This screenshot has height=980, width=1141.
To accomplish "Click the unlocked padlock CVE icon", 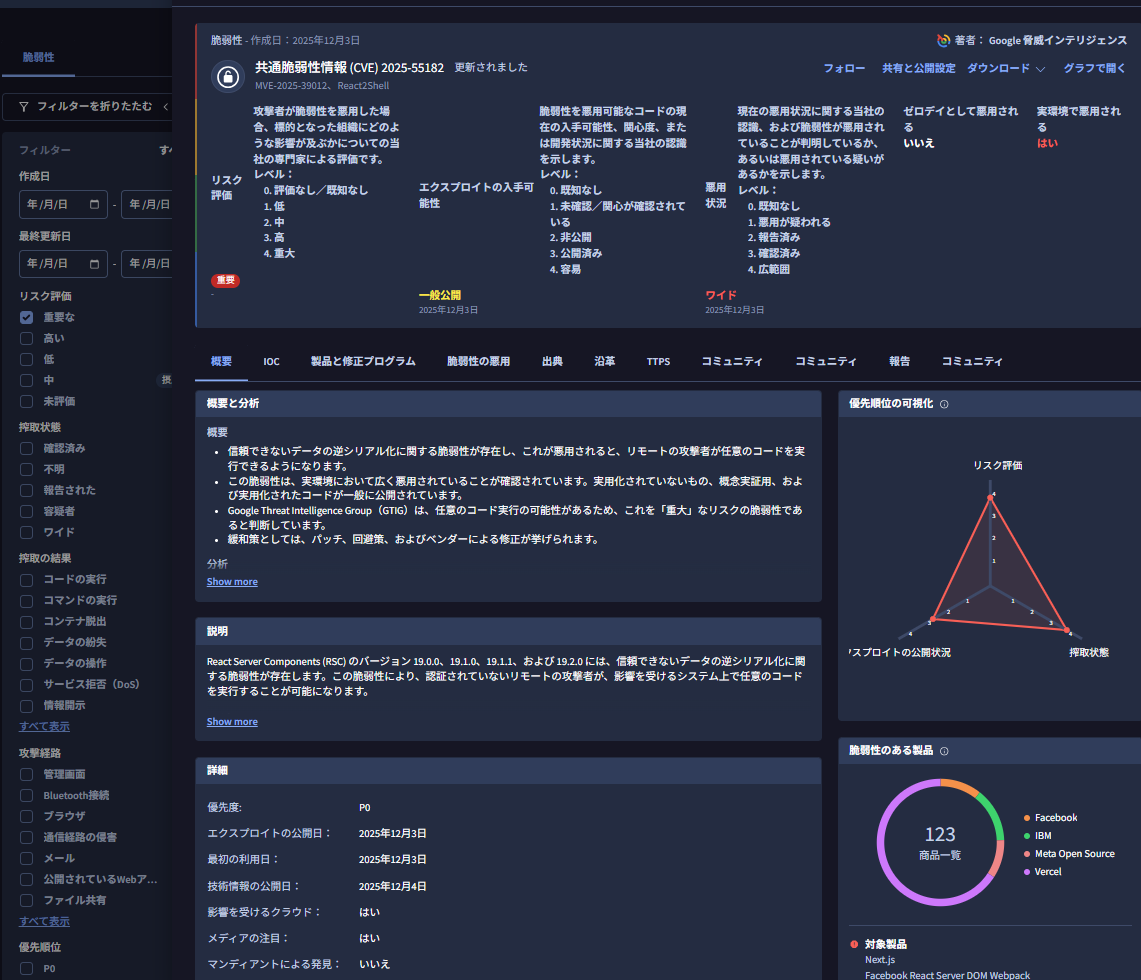I will tap(229, 77).
